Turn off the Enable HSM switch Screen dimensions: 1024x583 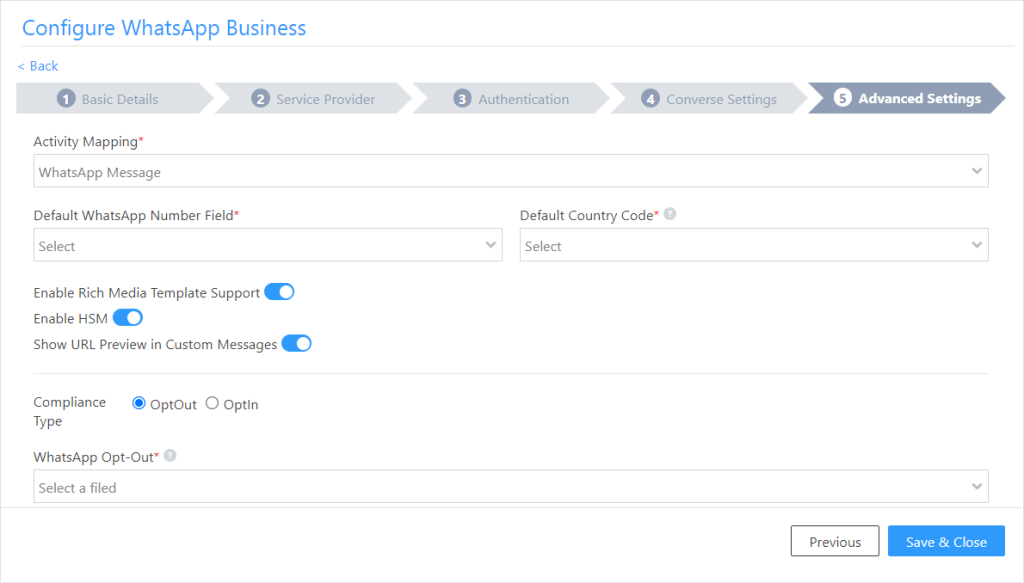128,318
